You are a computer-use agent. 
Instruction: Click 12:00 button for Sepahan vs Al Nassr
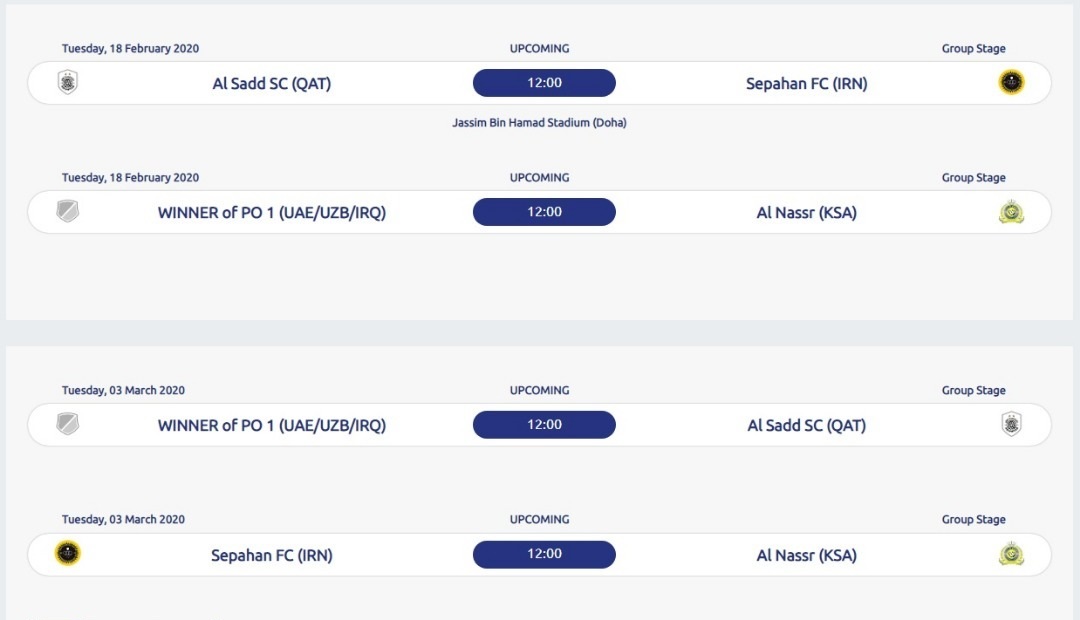(x=544, y=554)
